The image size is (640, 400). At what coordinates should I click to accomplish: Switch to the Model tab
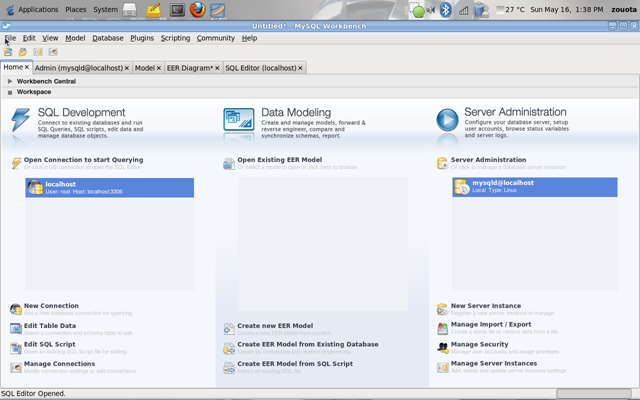coord(144,68)
